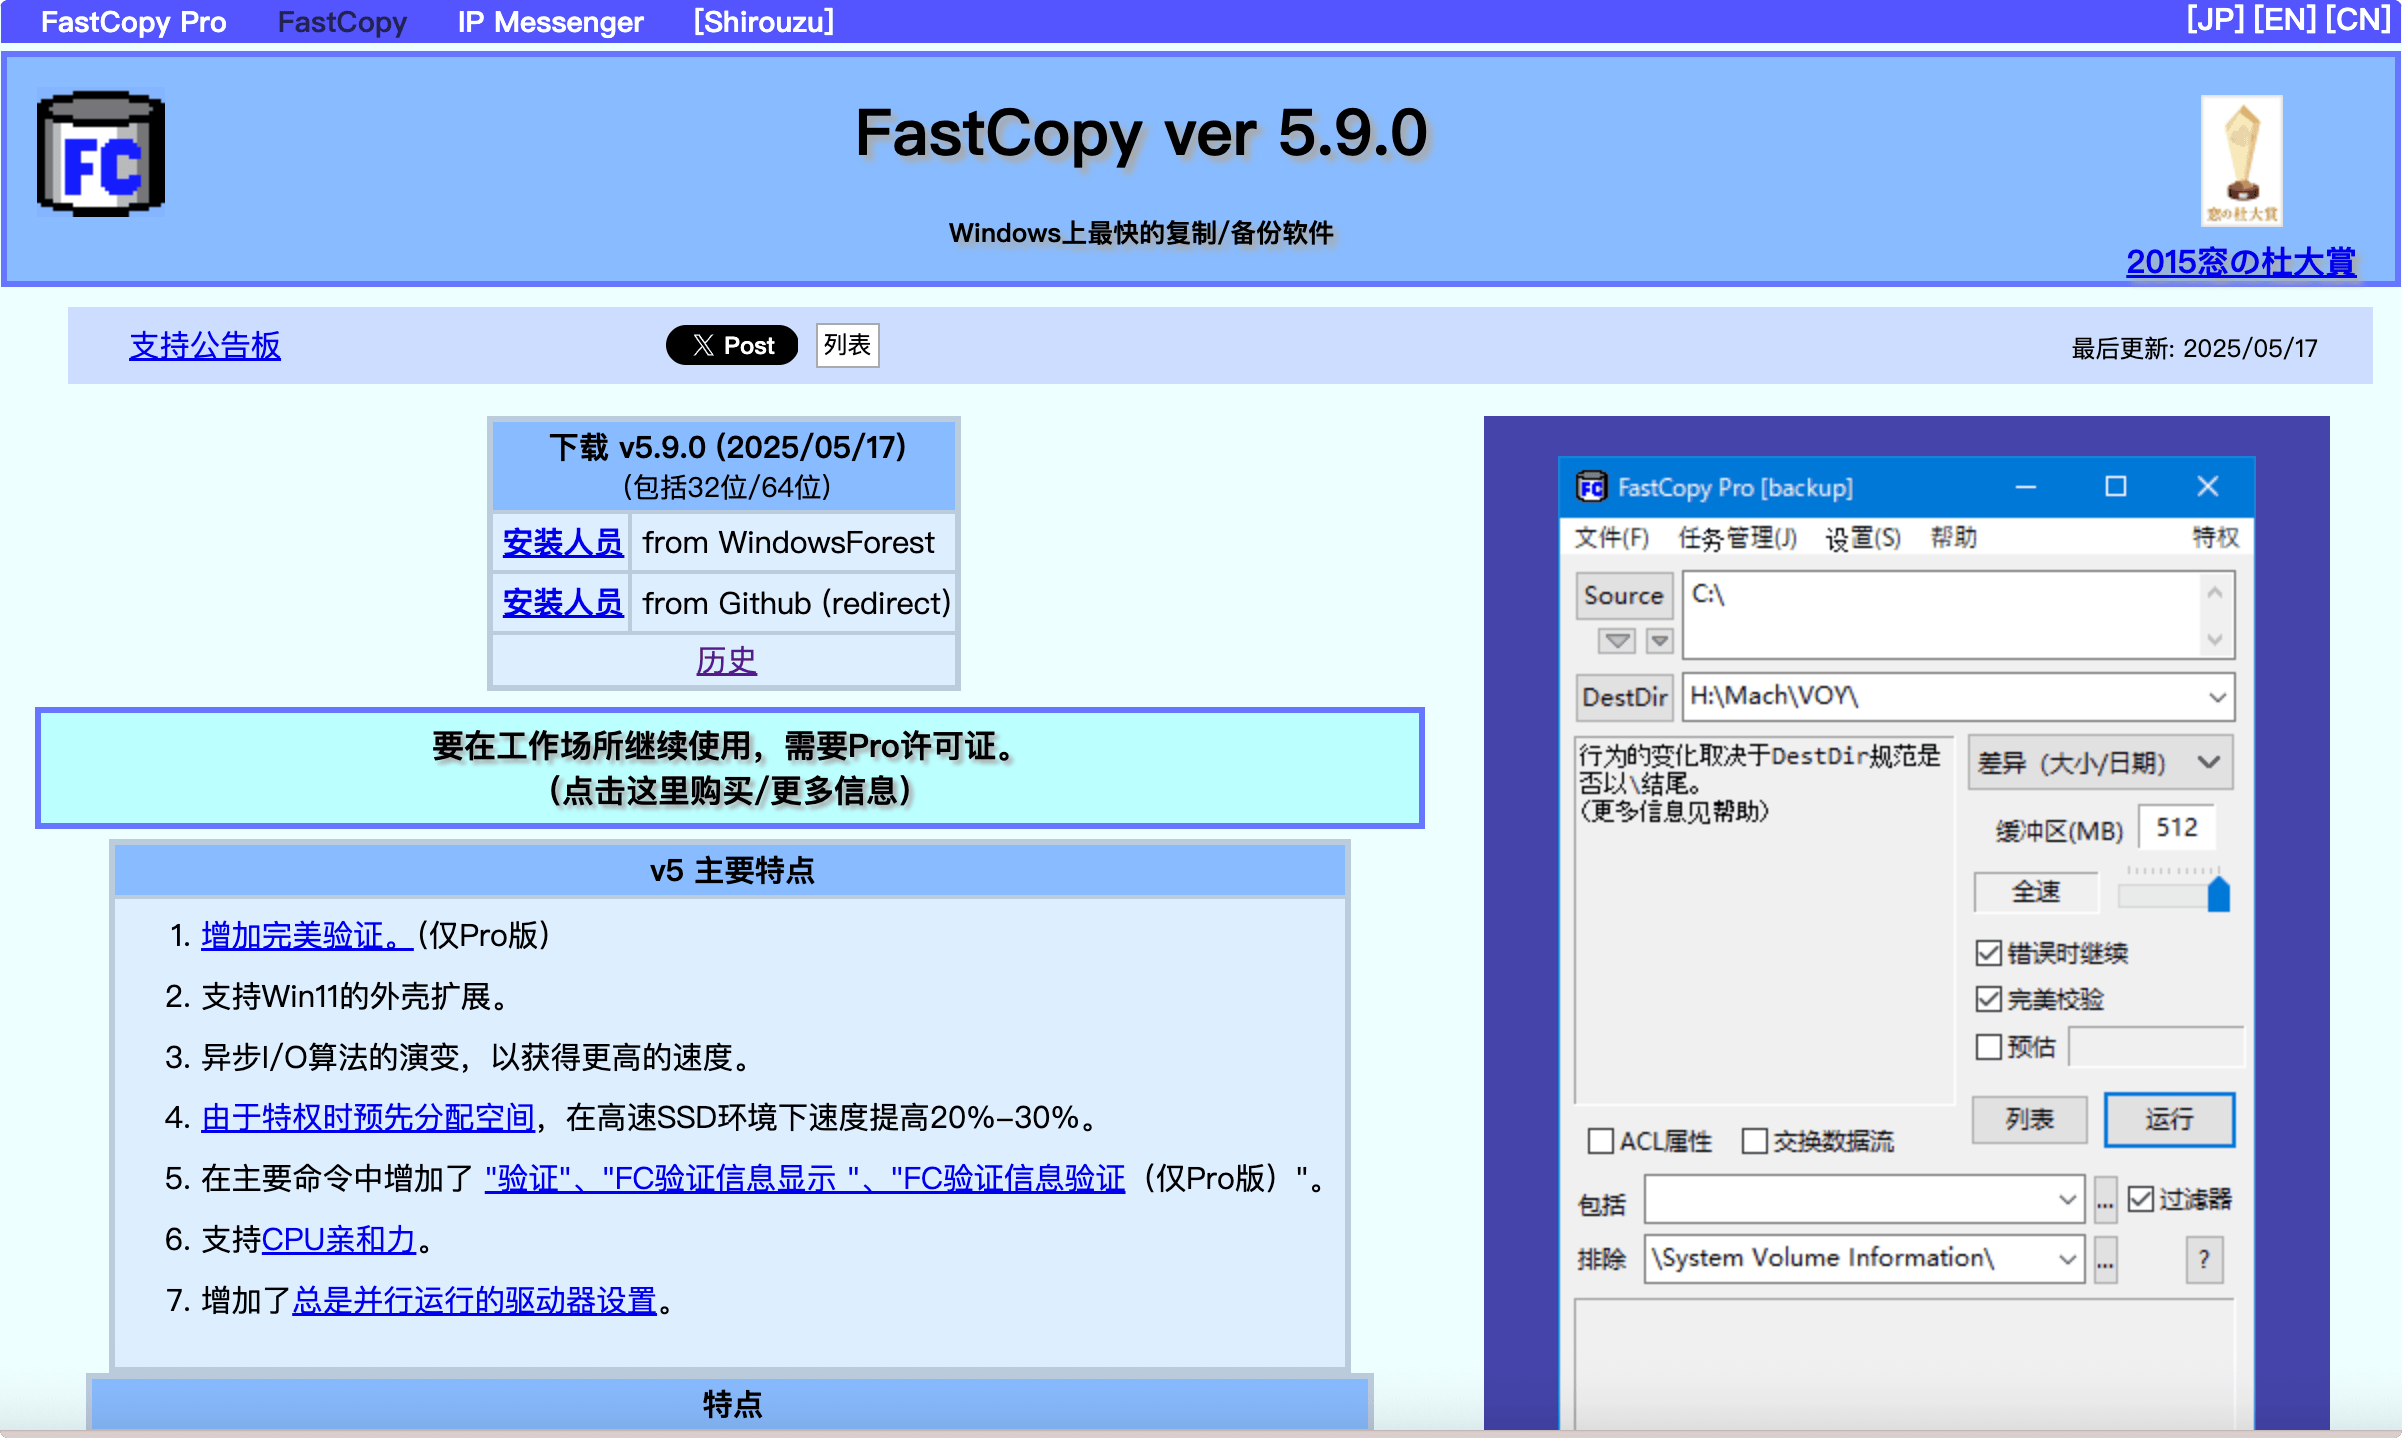Image resolution: width=2402 pixels, height=1438 pixels.
Task: Enable the ACL属性 checkbox
Action: [1601, 1141]
